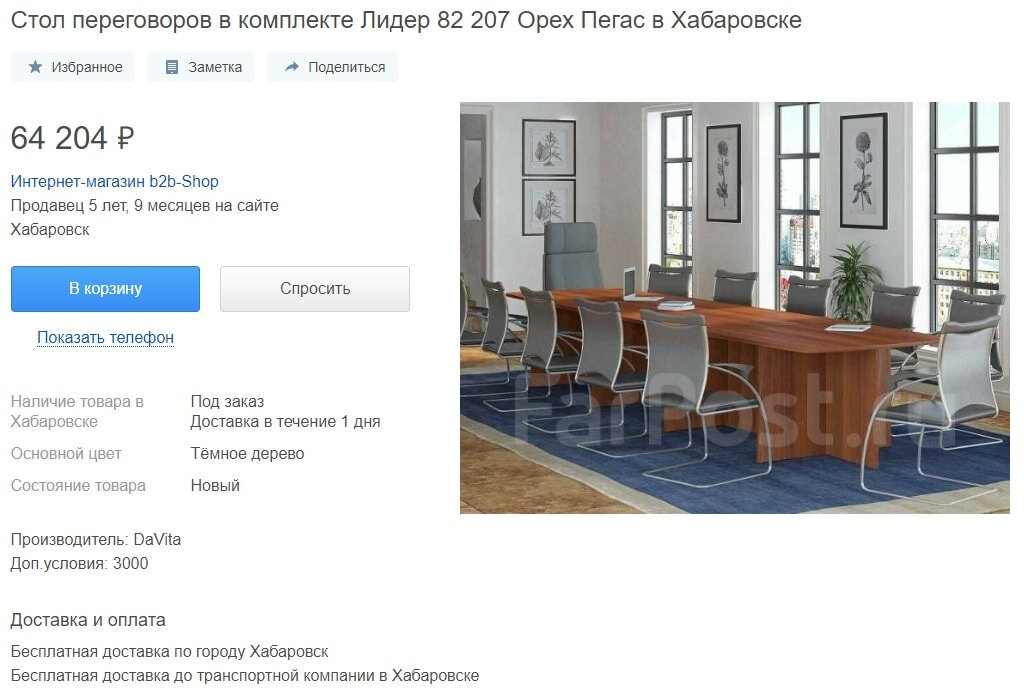Reveal the number via Показать телефон

point(105,338)
